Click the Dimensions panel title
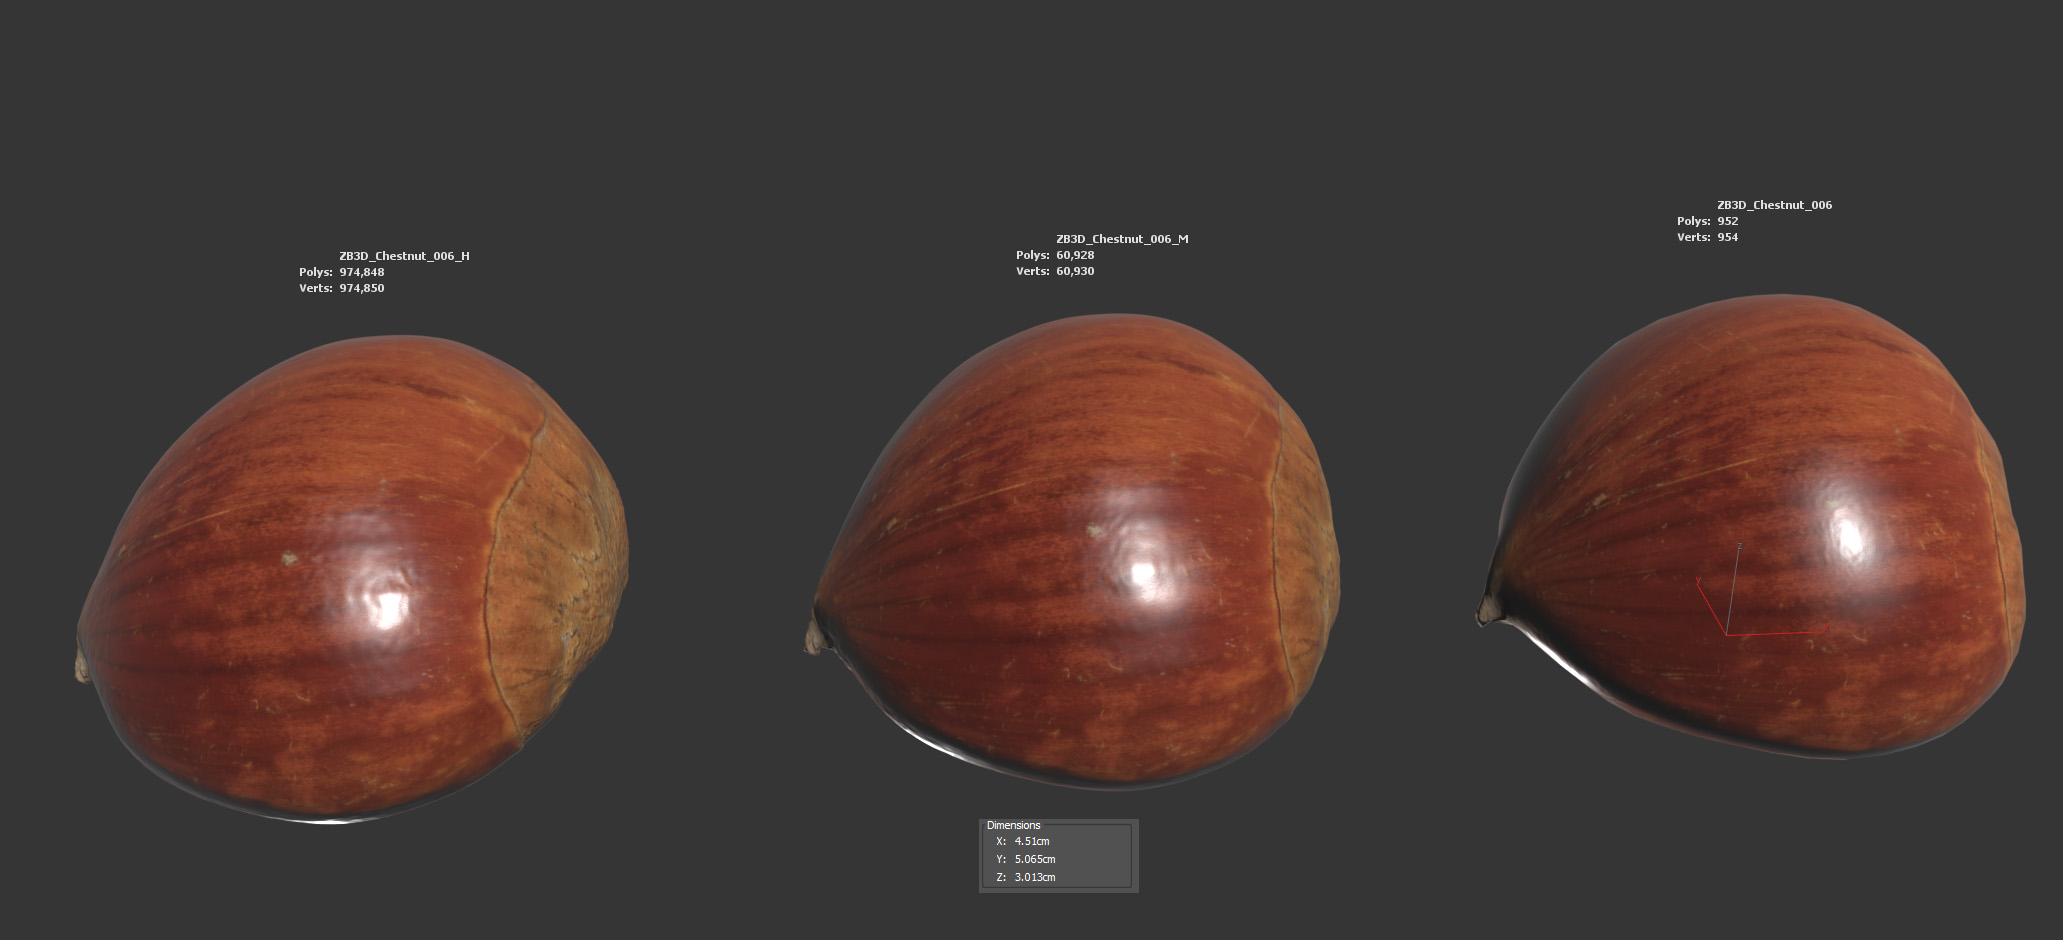 [x=1013, y=825]
